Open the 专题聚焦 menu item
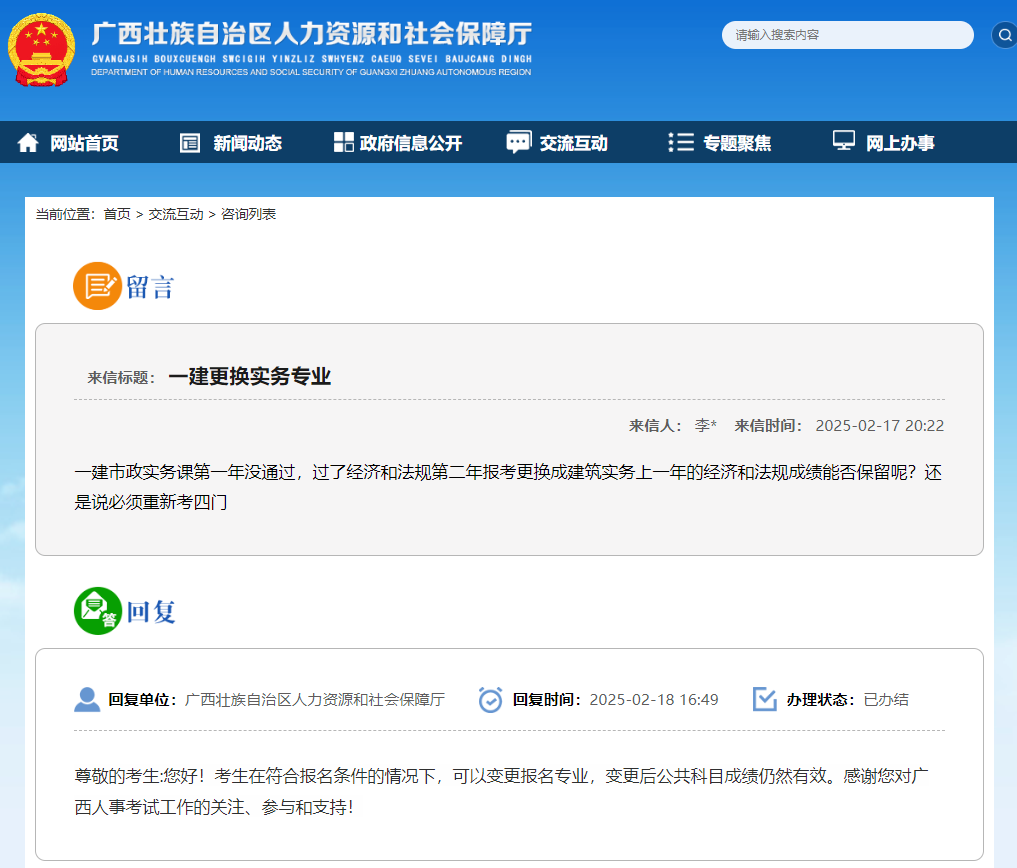1017x868 pixels. click(737, 143)
